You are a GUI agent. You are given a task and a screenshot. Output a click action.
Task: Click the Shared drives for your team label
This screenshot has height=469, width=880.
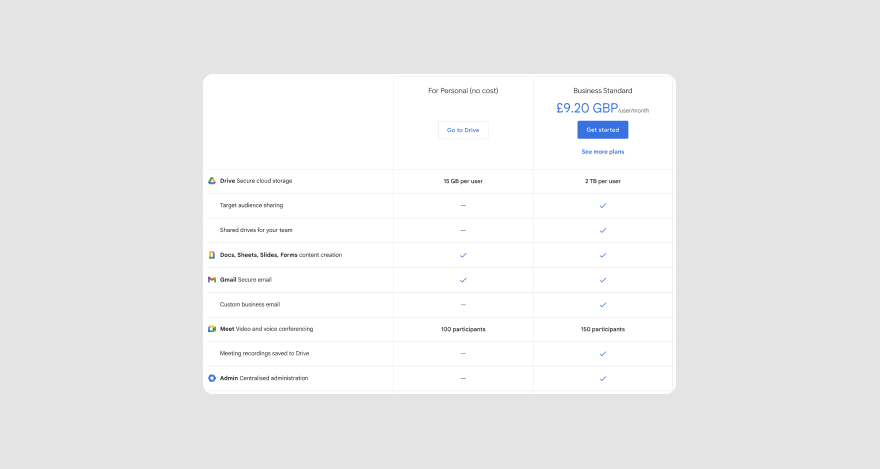point(256,230)
